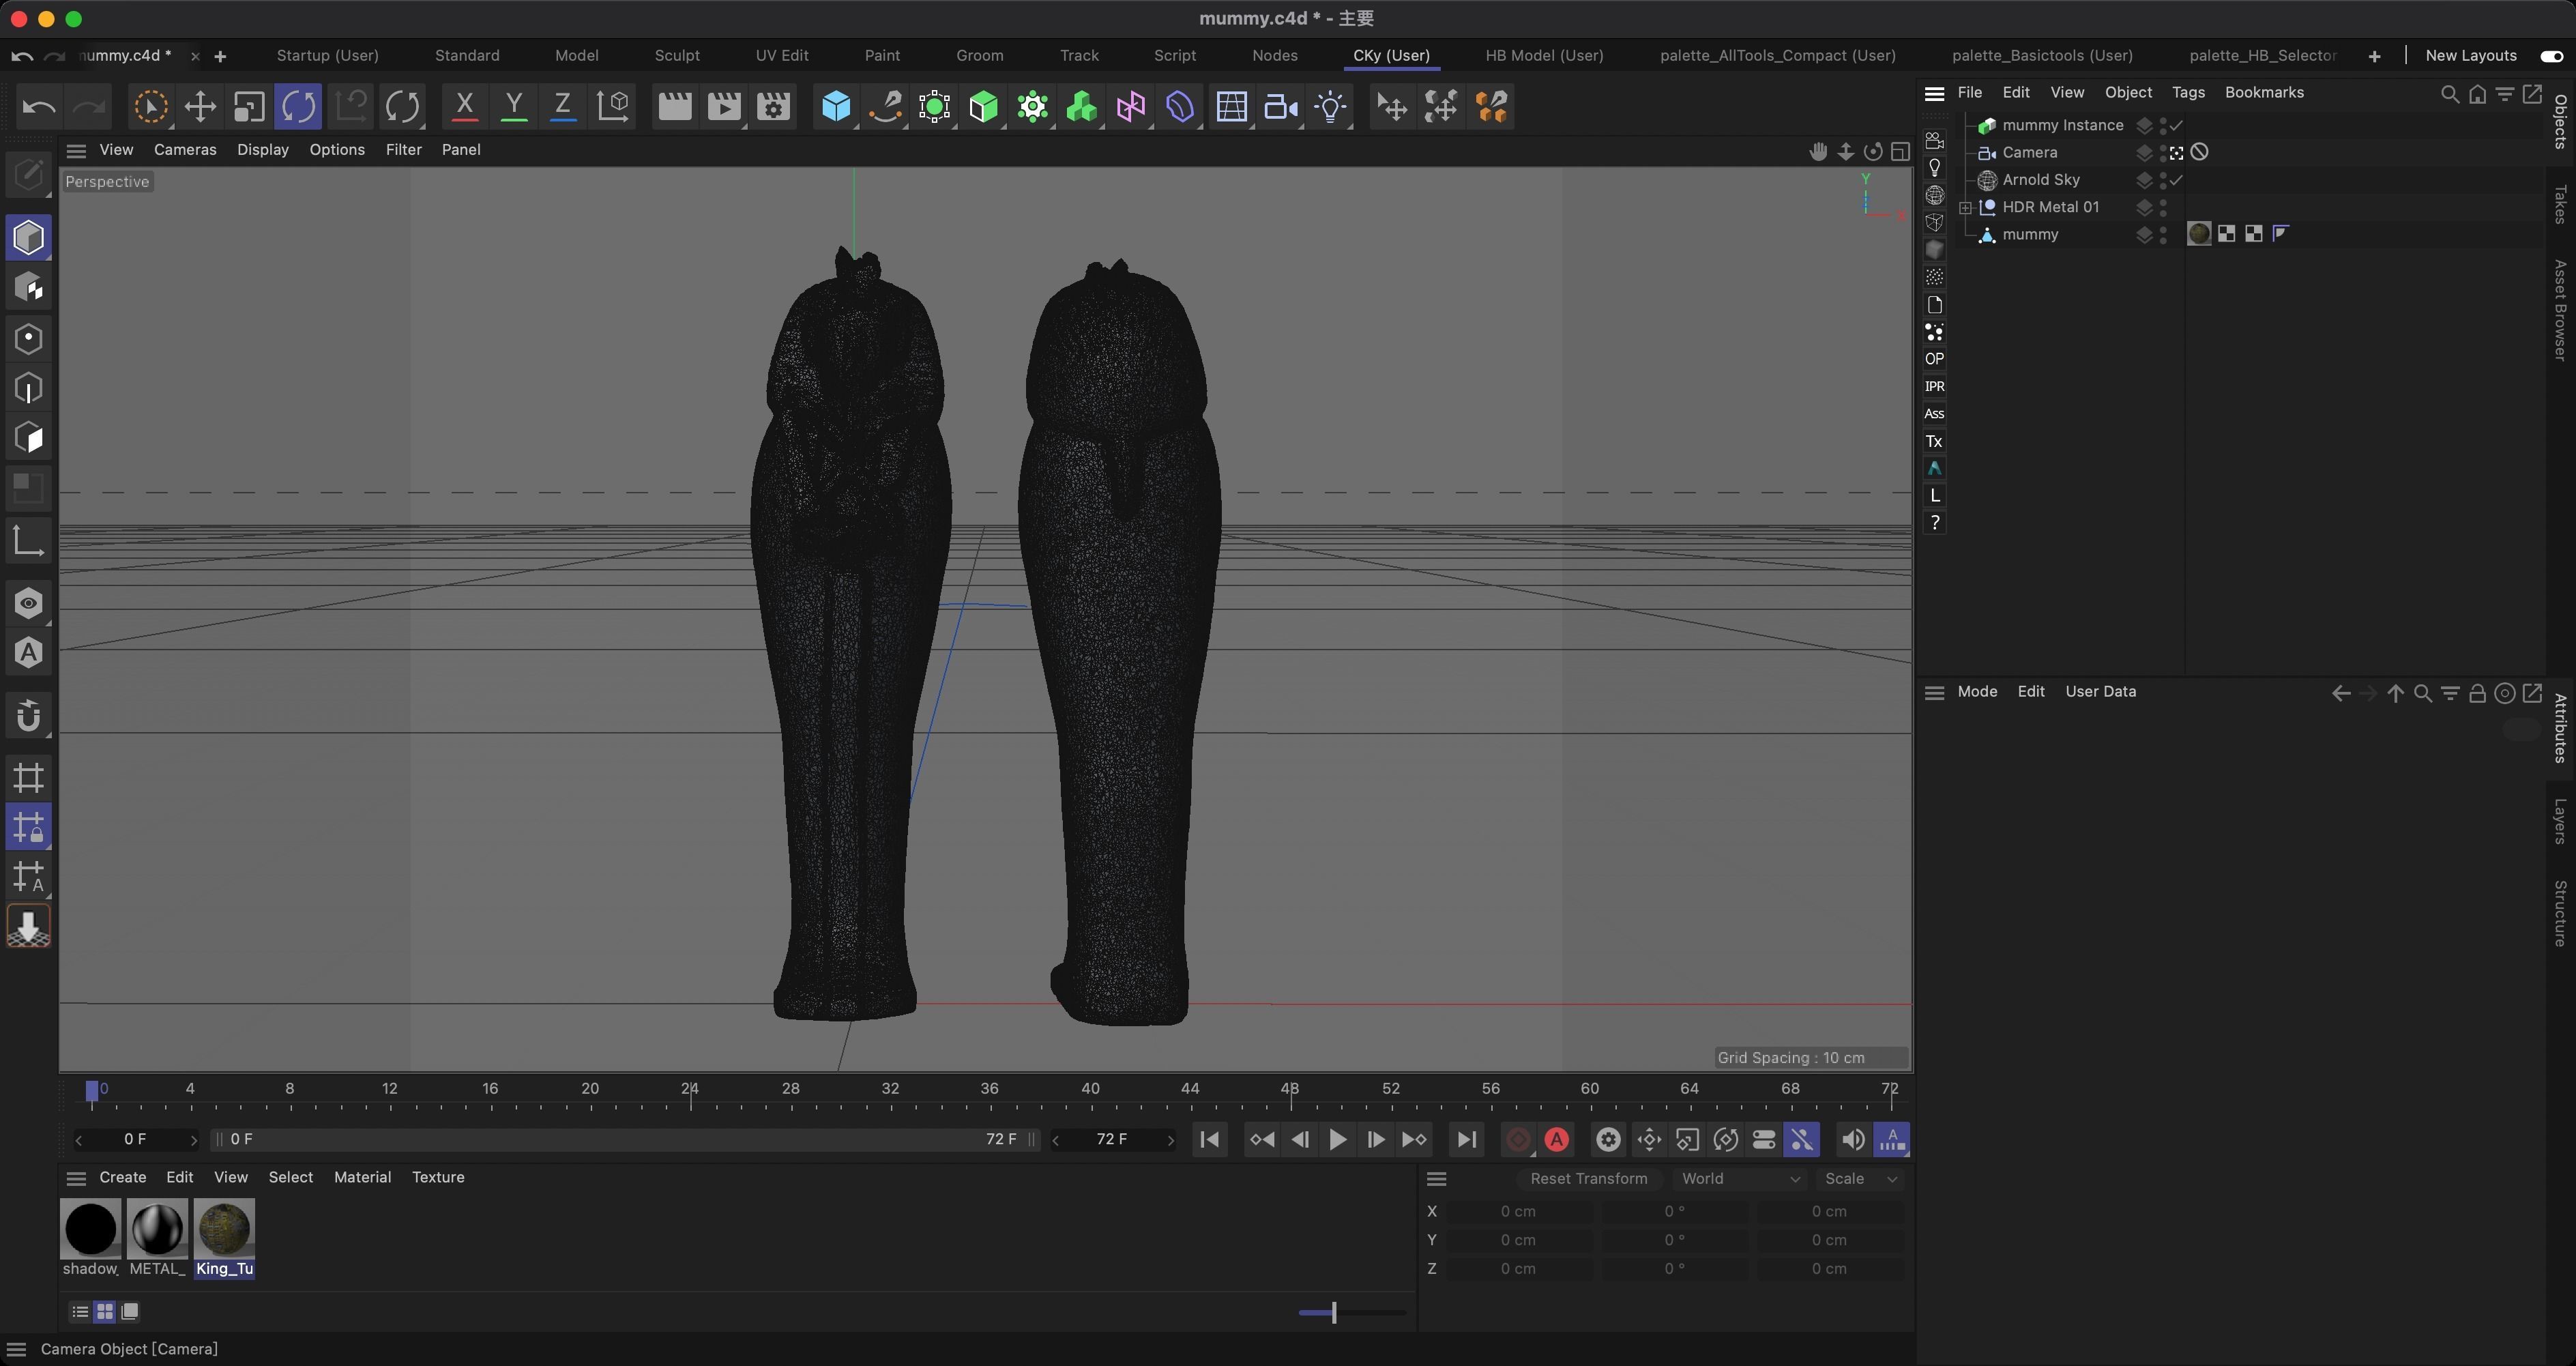Select mummy object in Object Manager
2576x1366 pixels.
click(x=2029, y=235)
